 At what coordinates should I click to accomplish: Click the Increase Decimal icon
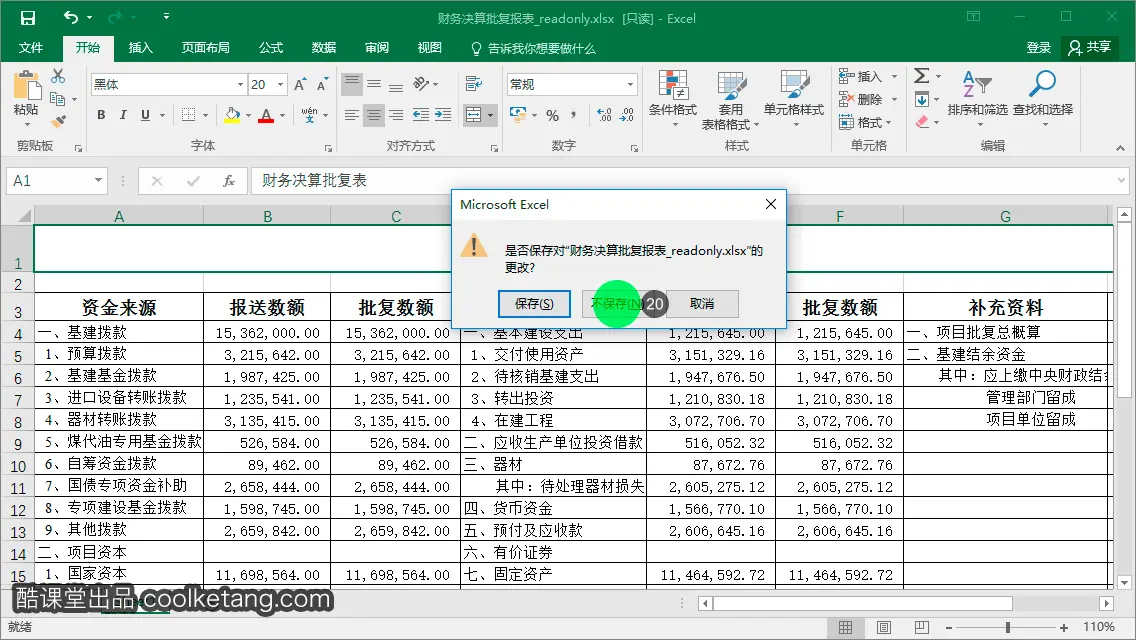(x=604, y=115)
